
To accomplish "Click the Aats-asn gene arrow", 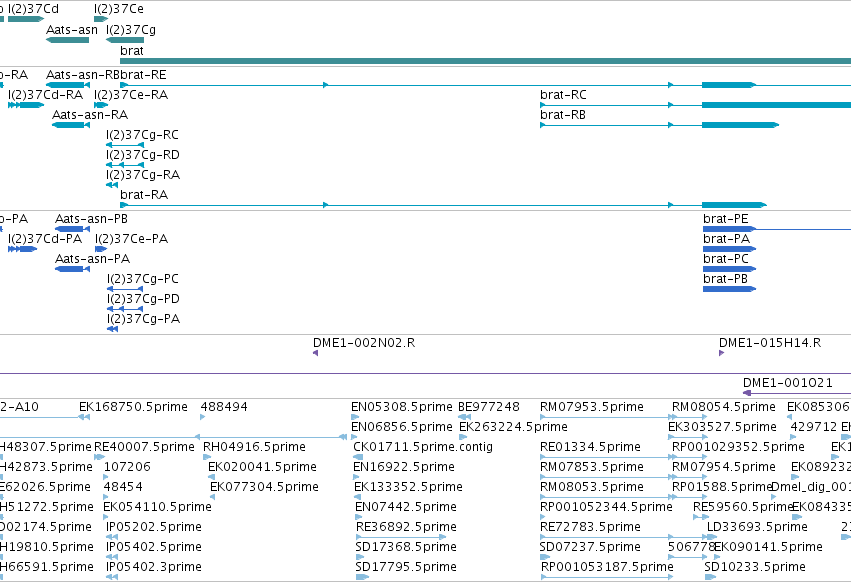I will [x=67, y=40].
